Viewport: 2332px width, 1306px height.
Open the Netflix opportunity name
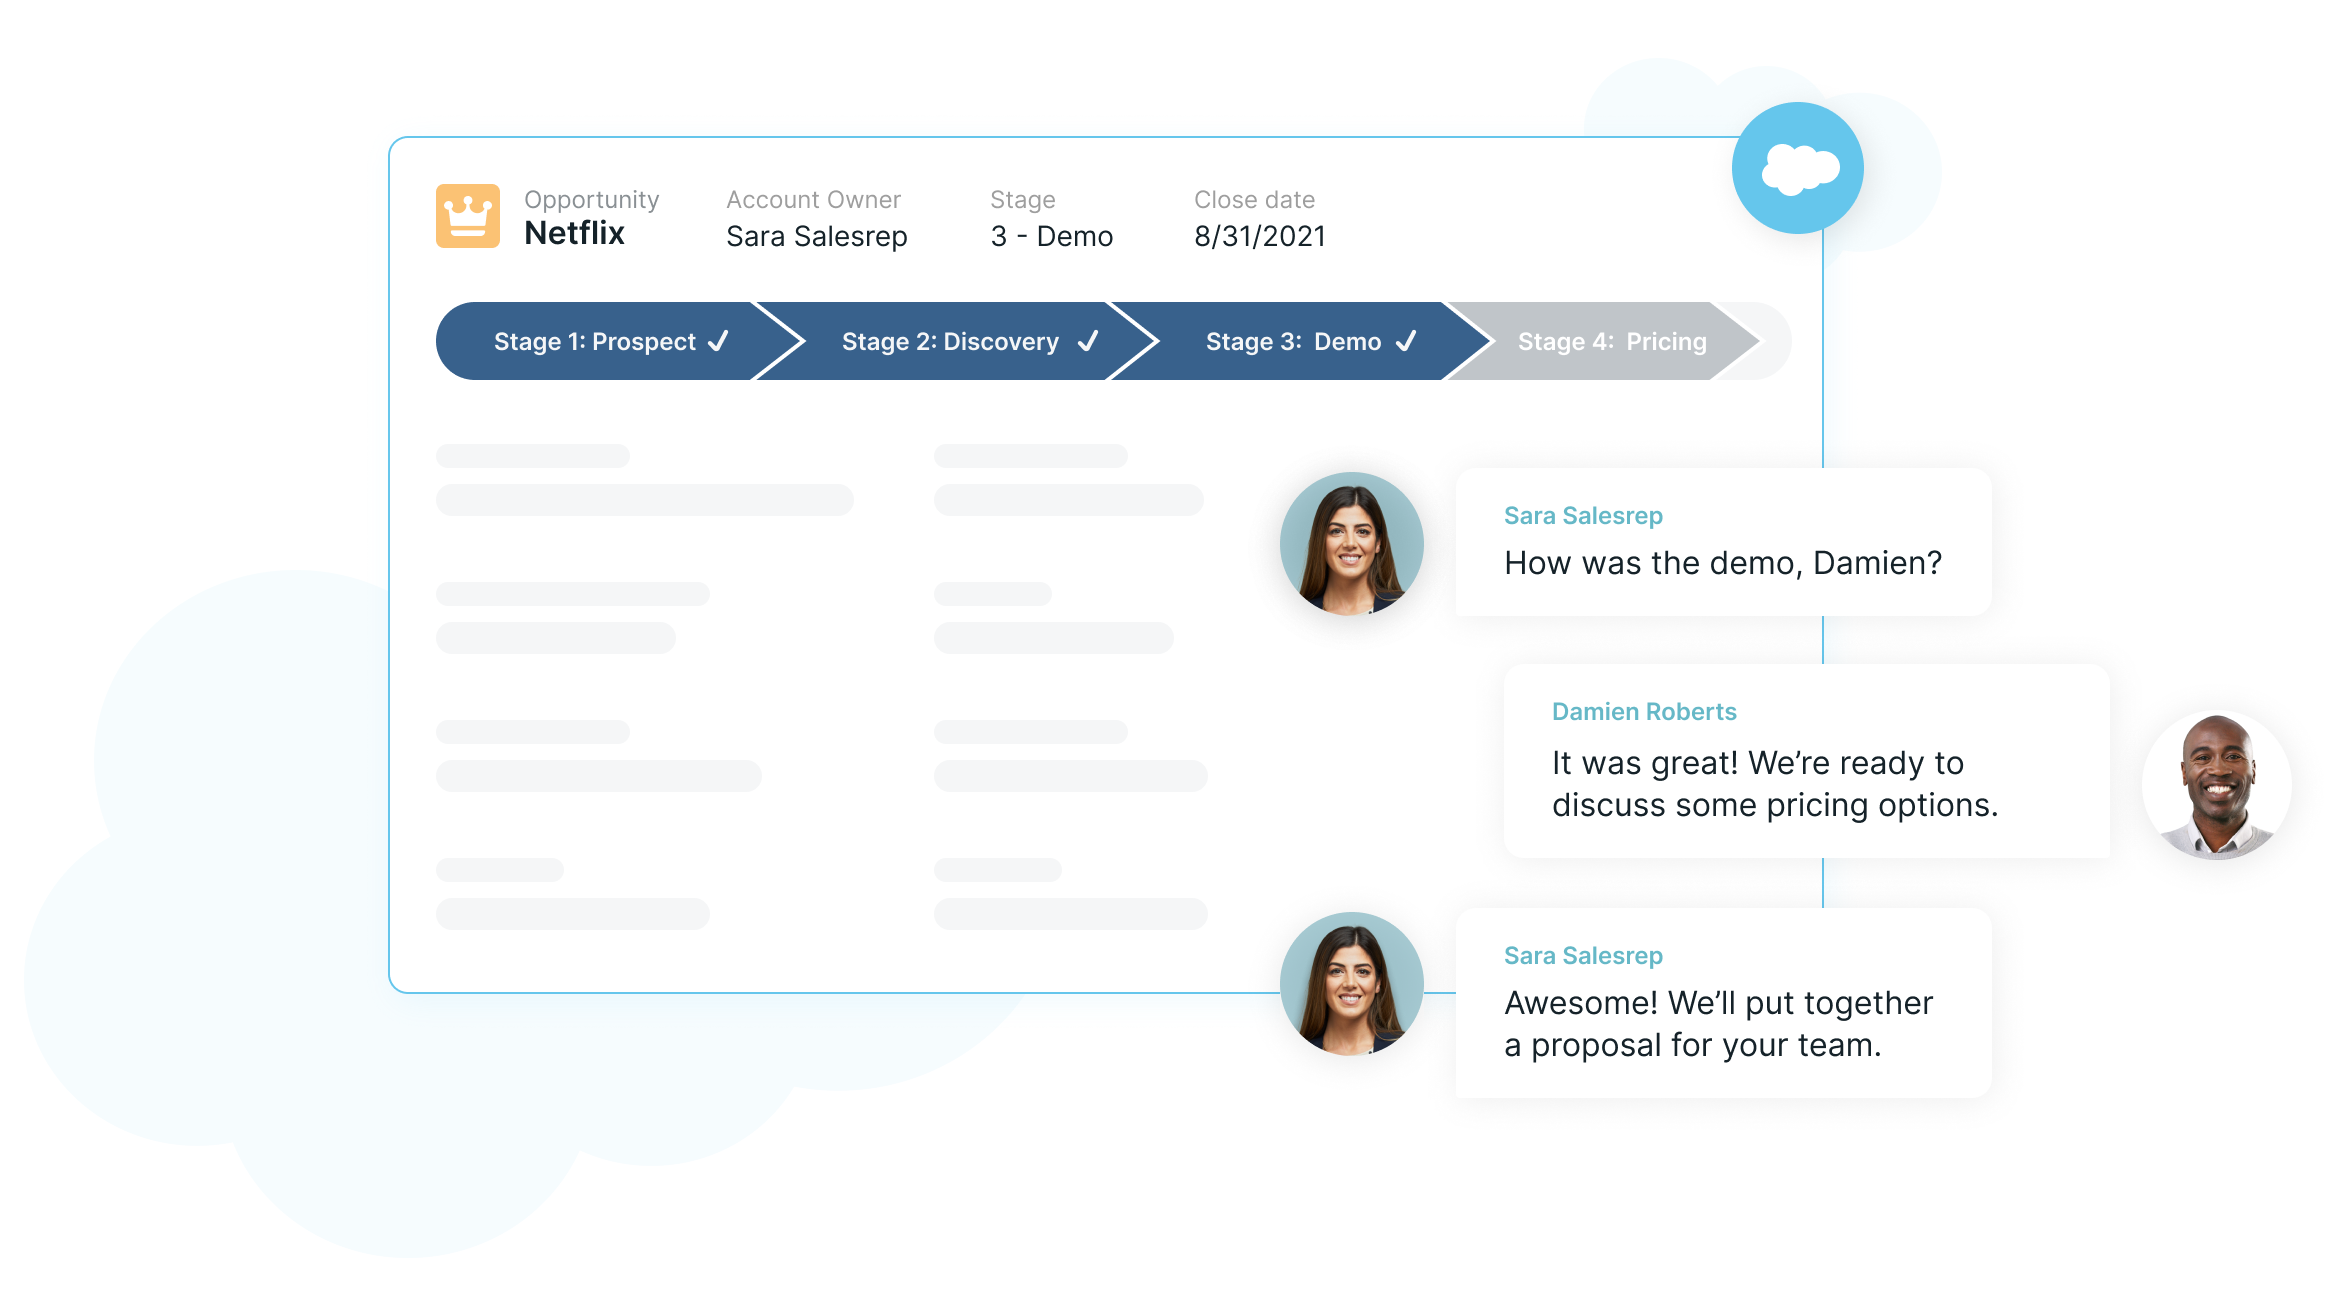pyautogui.click(x=574, y=233)
